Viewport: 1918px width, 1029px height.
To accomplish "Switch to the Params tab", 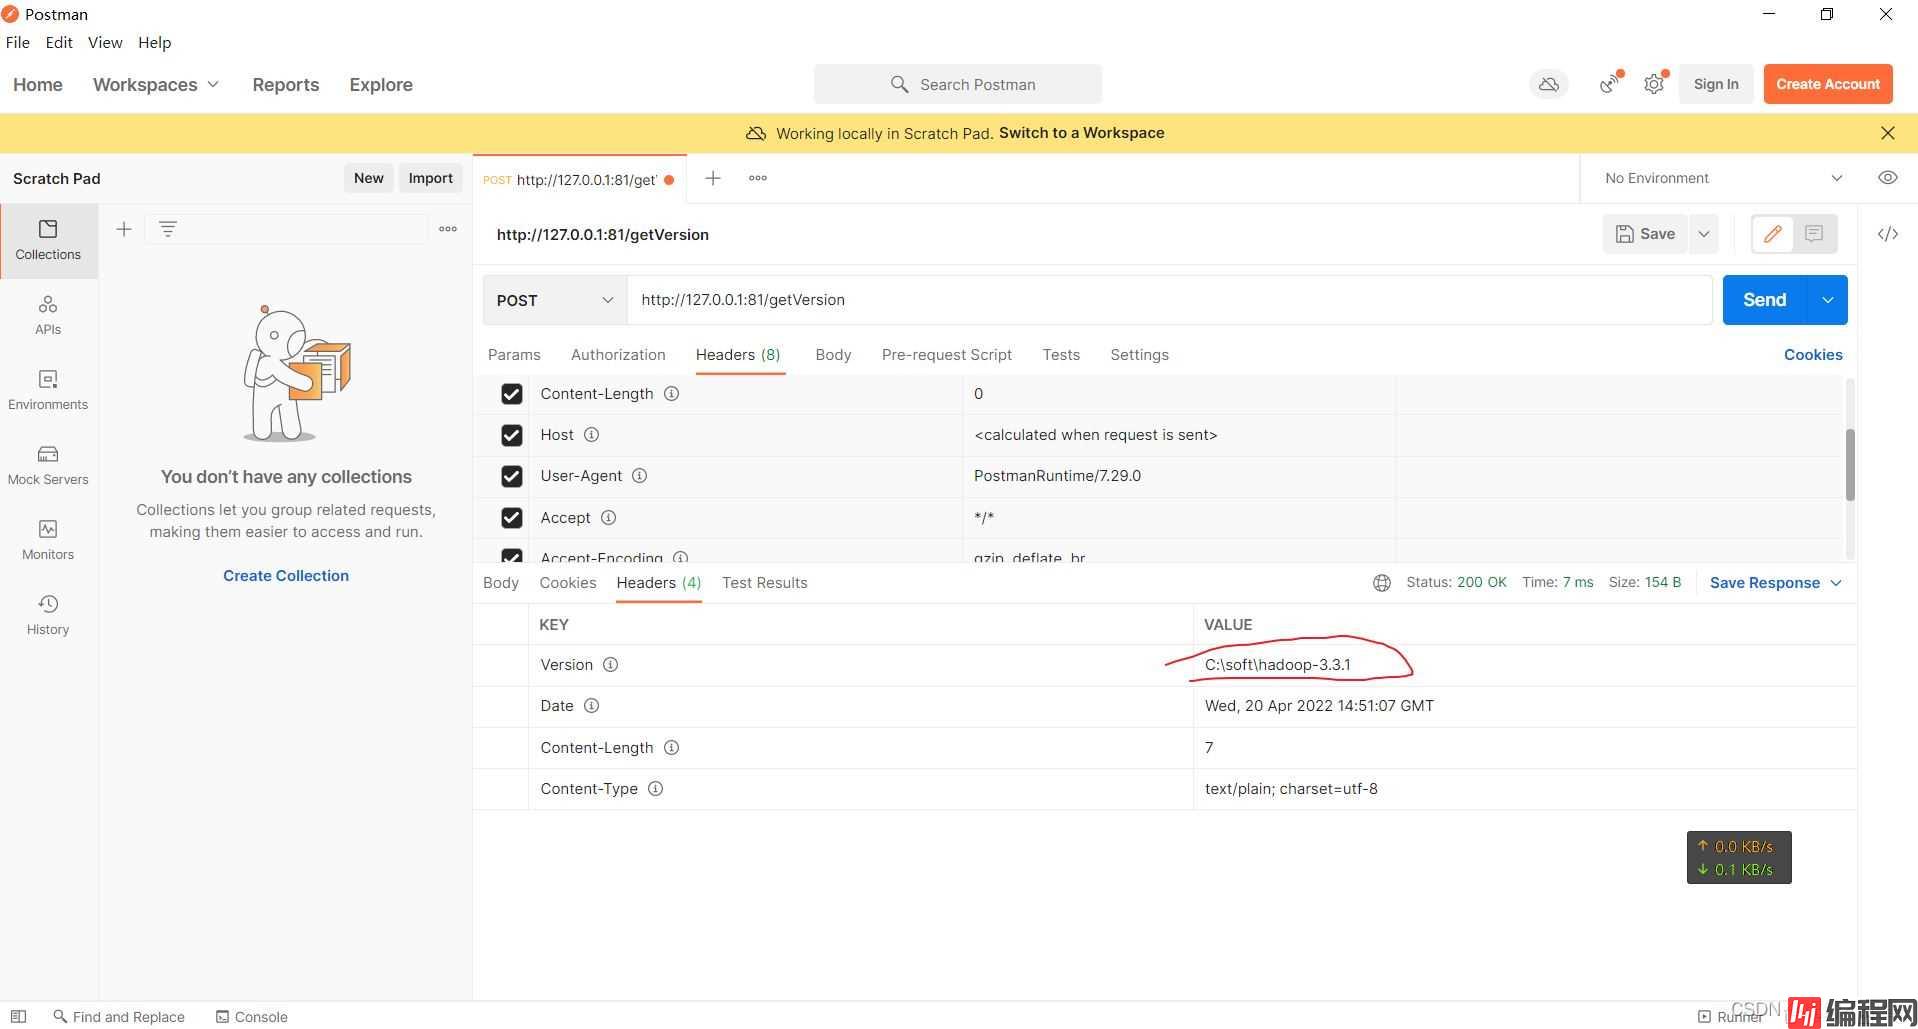I will pos(514,355).
